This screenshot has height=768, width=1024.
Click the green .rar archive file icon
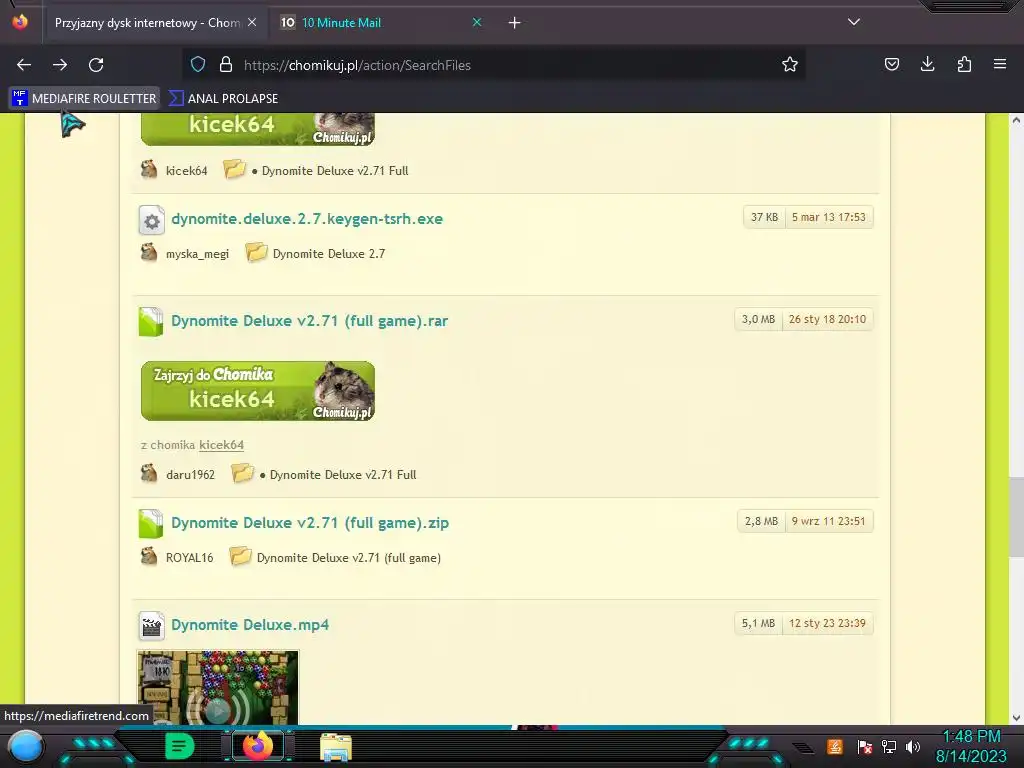pyautogui.click(x=151, y=322)
